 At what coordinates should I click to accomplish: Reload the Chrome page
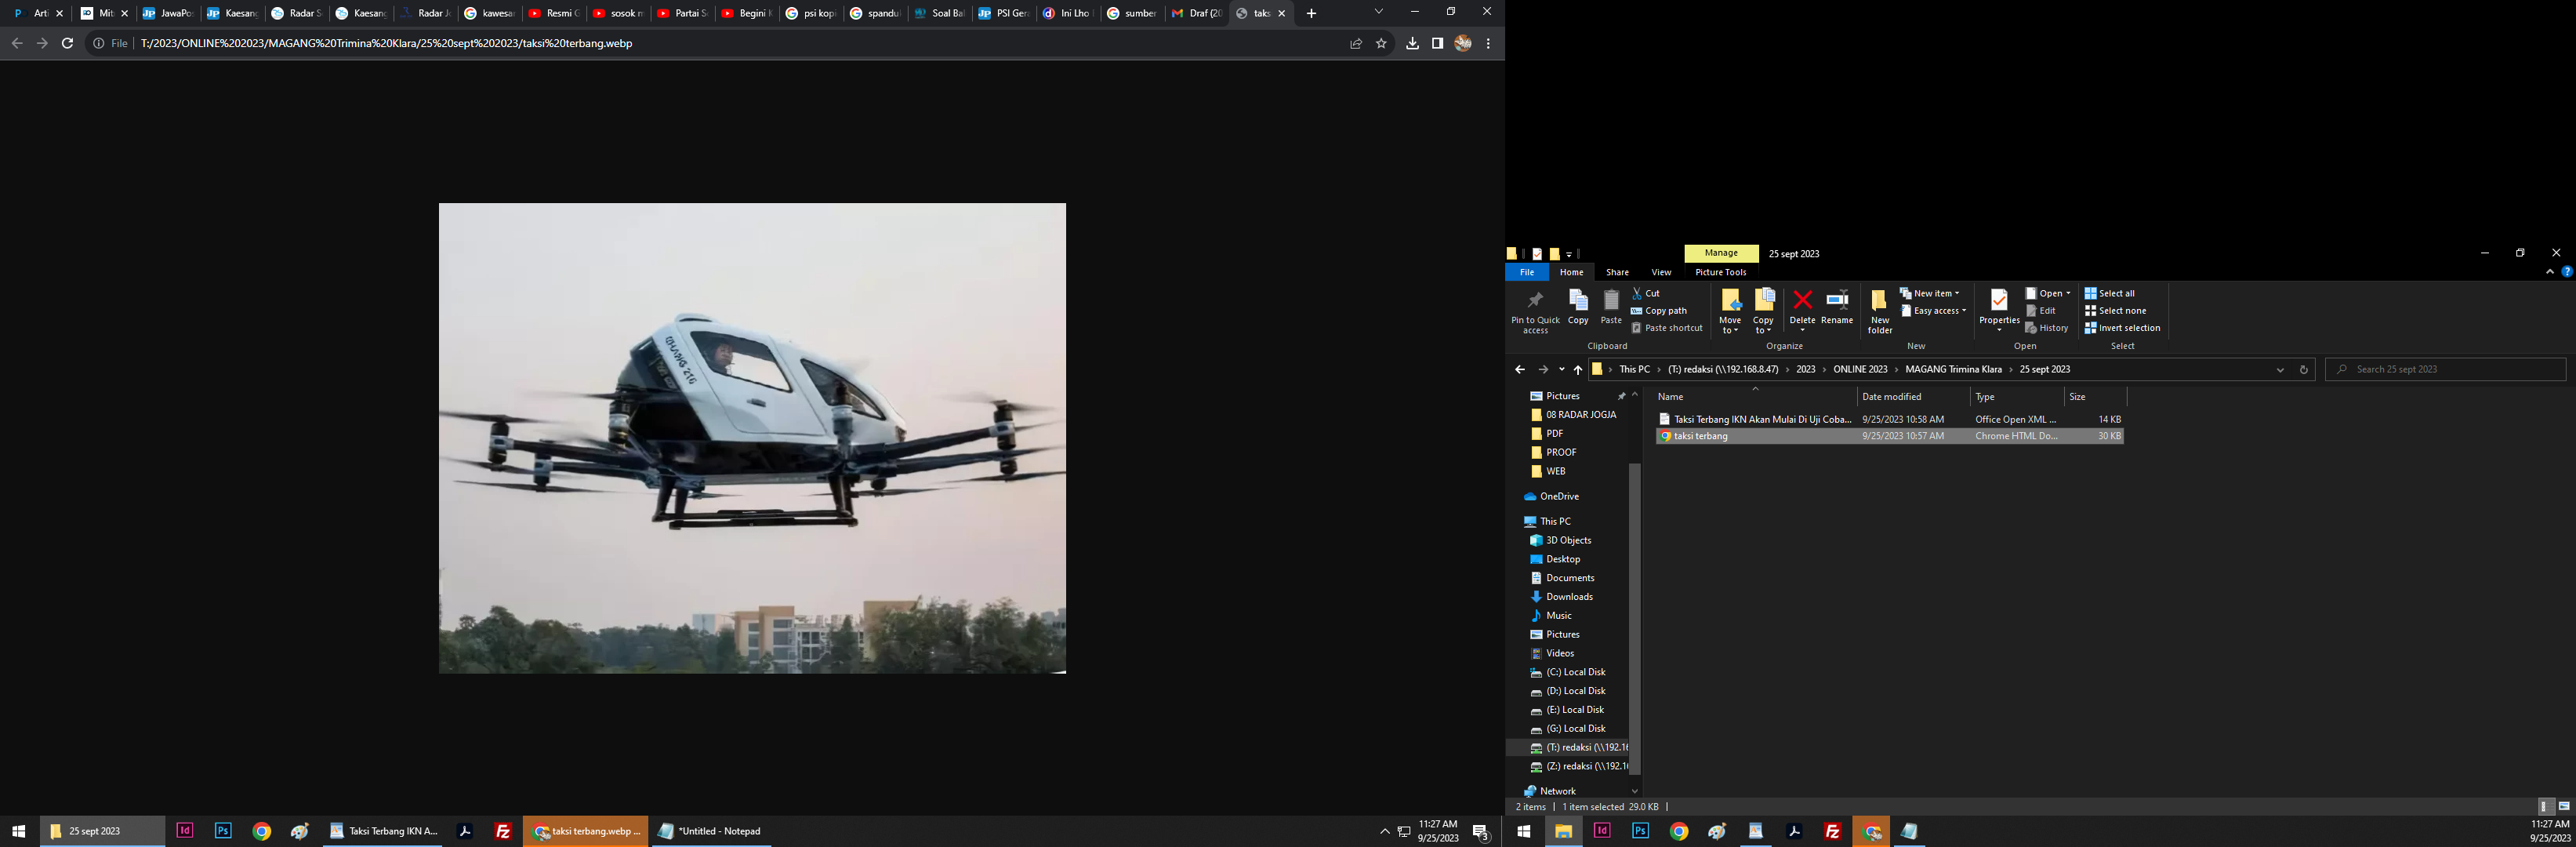point(67,43)
